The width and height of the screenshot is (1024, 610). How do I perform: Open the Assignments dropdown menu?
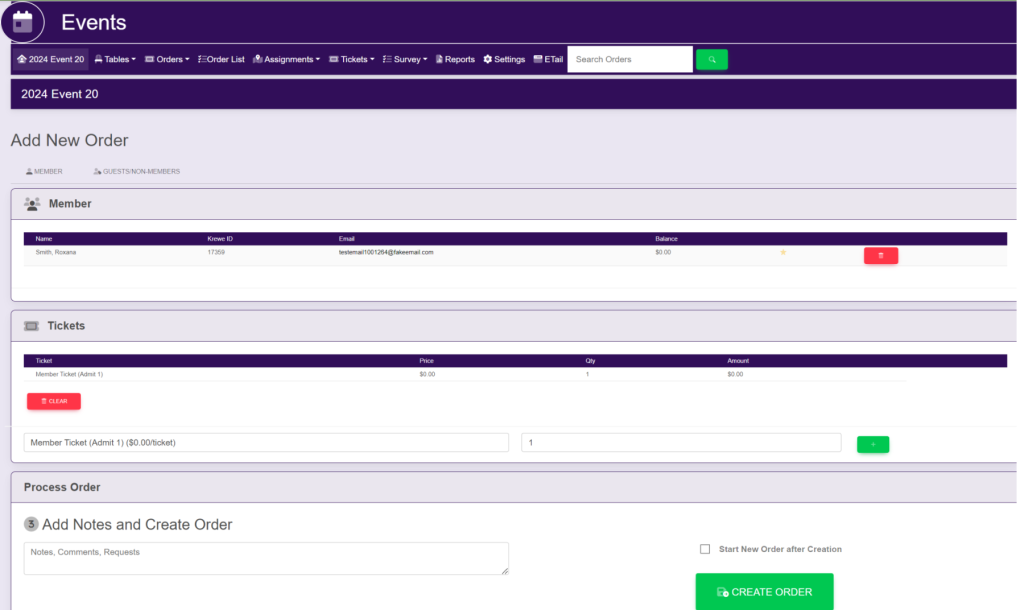287,60
